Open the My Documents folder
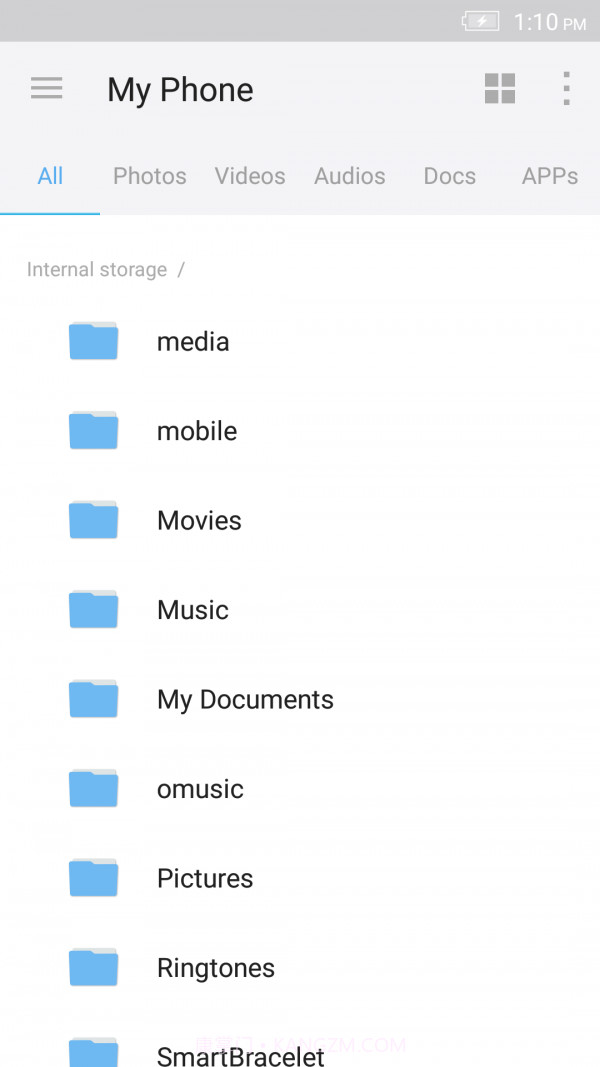600x1067 pixels. [x=245, y=700]
